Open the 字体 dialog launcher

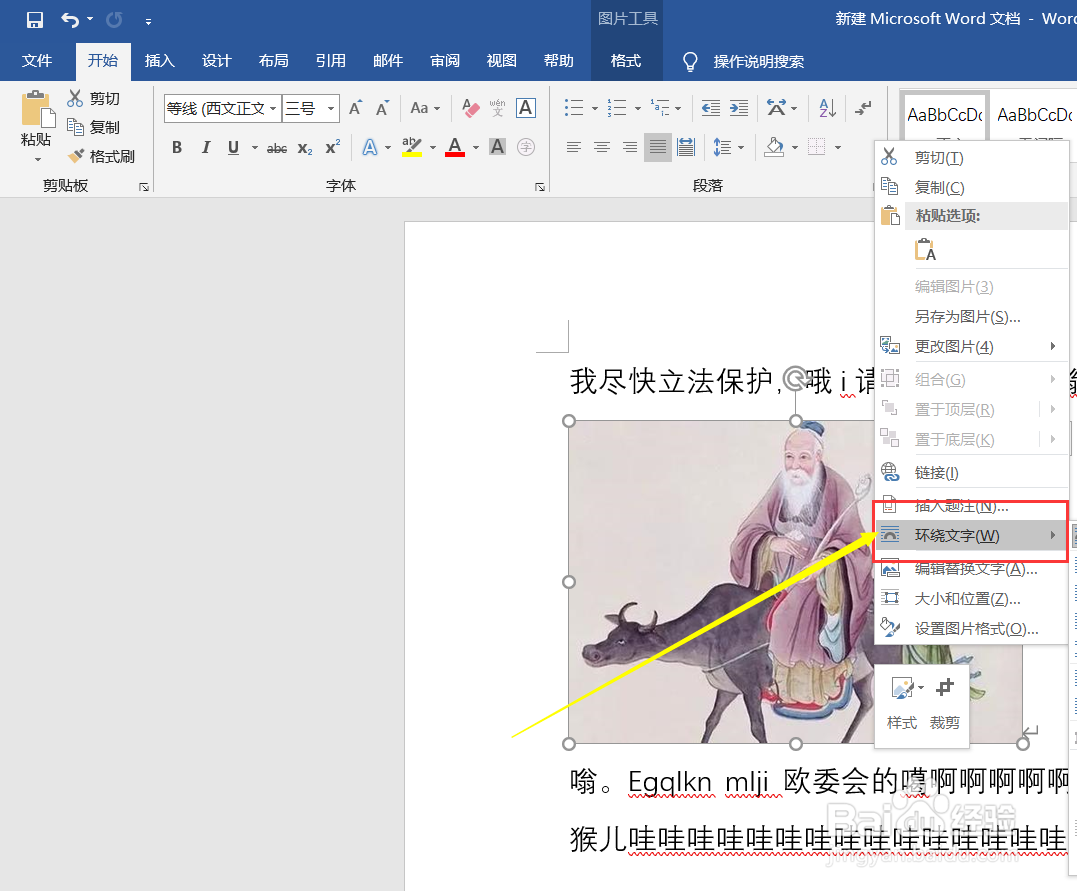[x=540, y=187]
